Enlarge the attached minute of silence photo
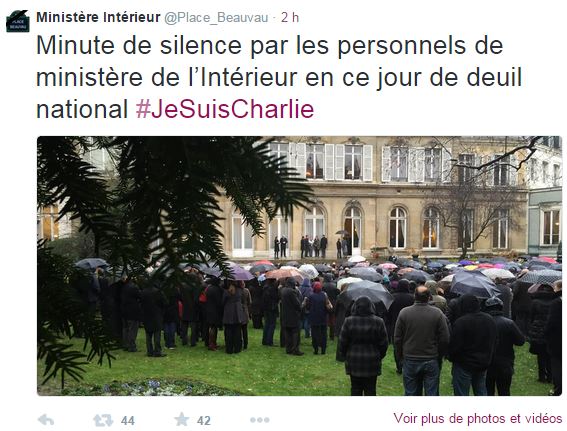This screenshot has height=431, width=567. 299,266
